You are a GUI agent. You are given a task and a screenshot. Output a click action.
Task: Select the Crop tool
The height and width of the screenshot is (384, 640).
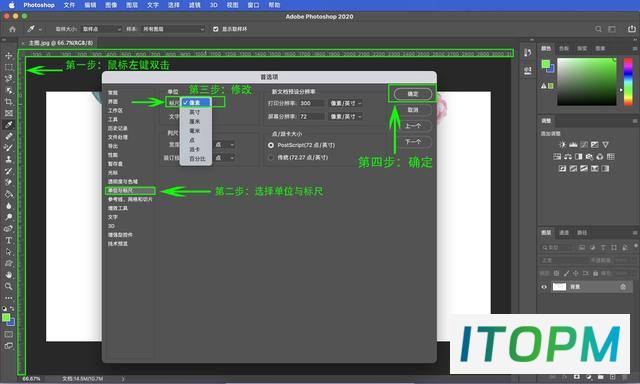9,102
